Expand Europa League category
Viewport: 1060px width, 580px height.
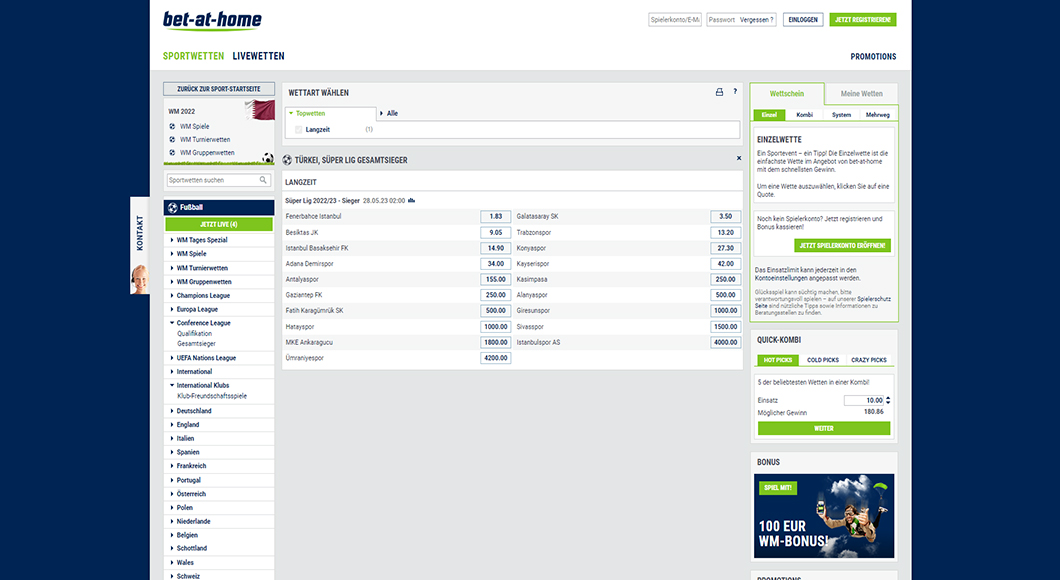197,309
